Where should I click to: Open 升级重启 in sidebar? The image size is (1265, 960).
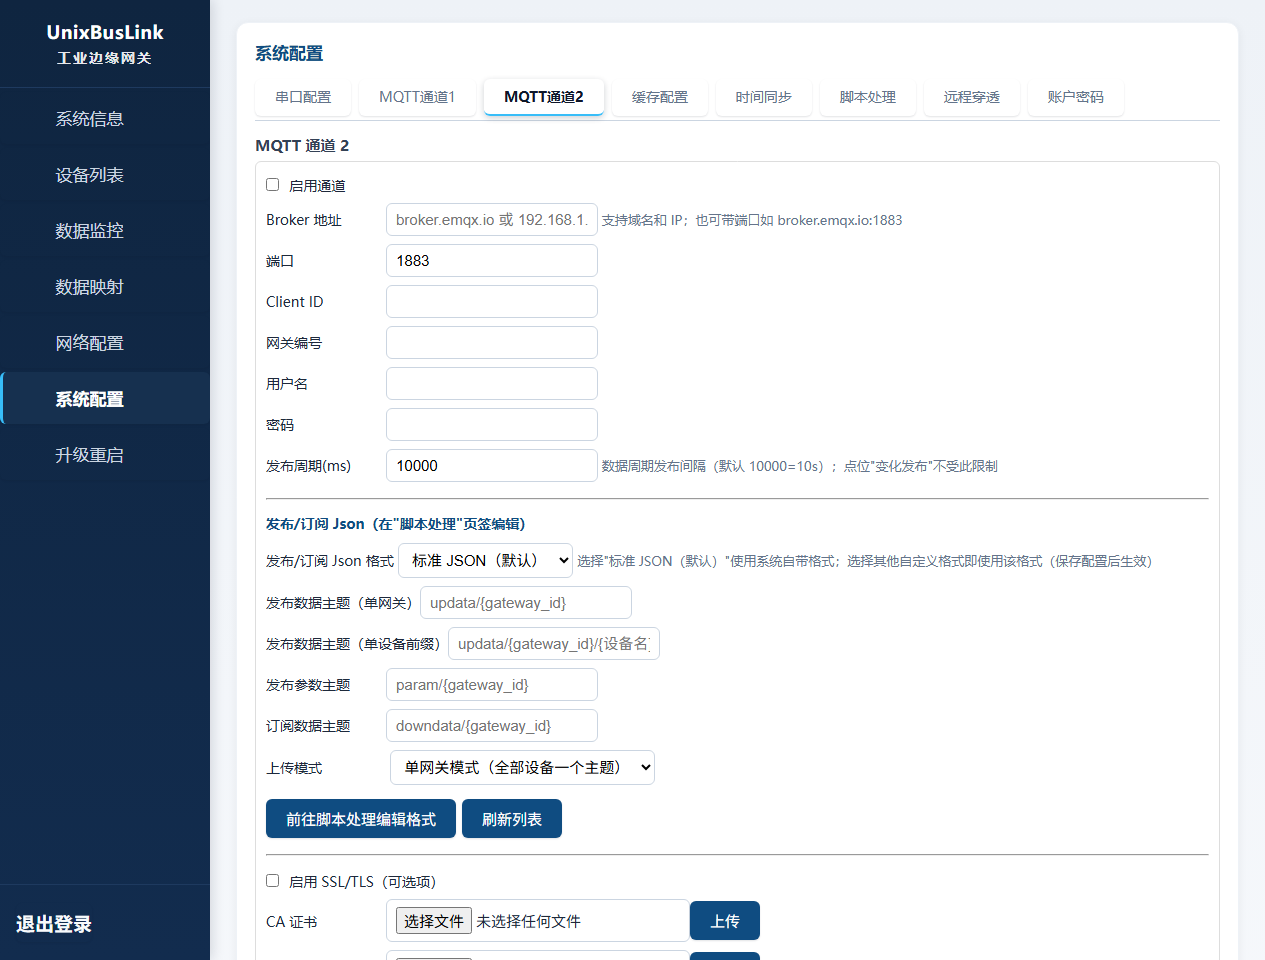click(105, 455)
